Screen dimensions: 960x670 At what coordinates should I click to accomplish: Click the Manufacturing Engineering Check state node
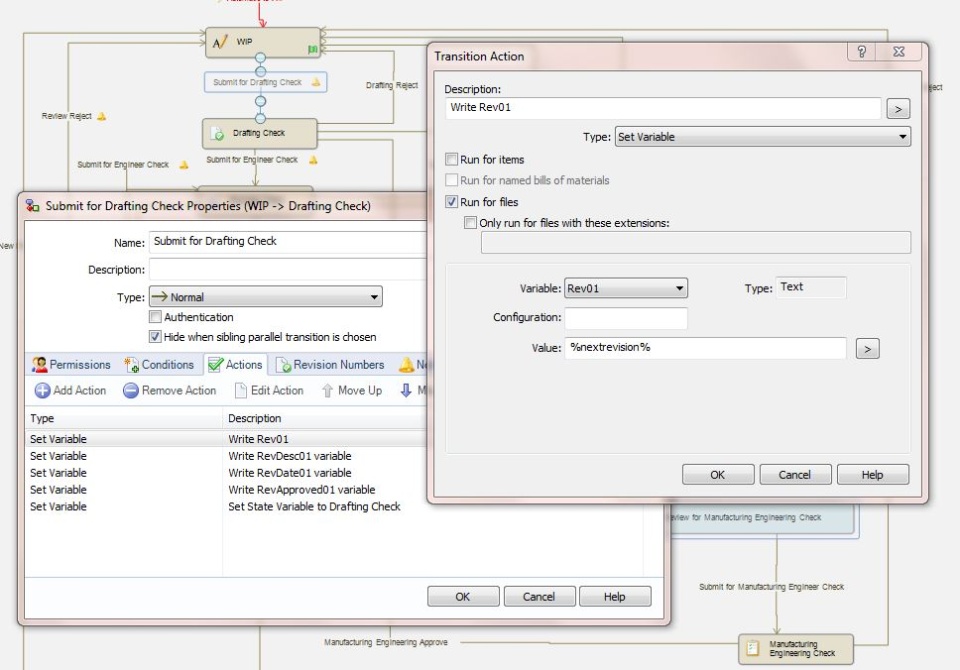coord(796,649)
